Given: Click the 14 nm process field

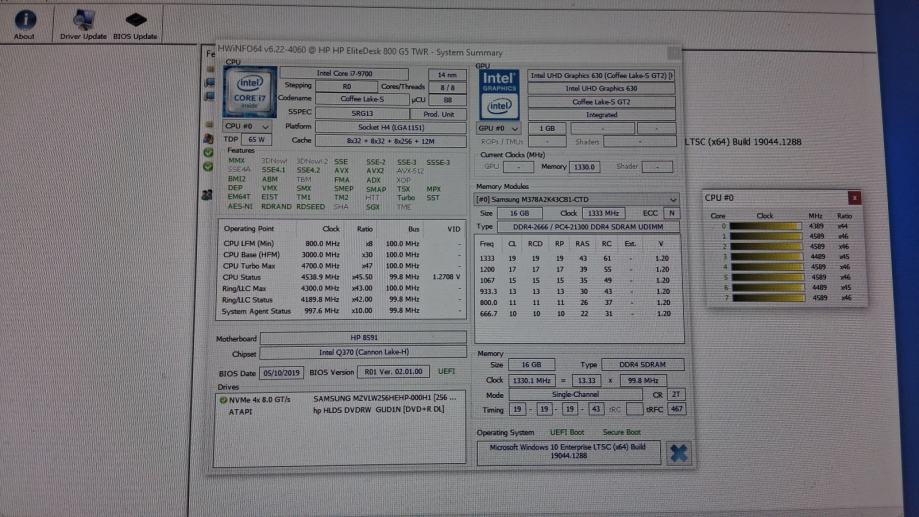Looking at the screenshot, I should (447, 74).
